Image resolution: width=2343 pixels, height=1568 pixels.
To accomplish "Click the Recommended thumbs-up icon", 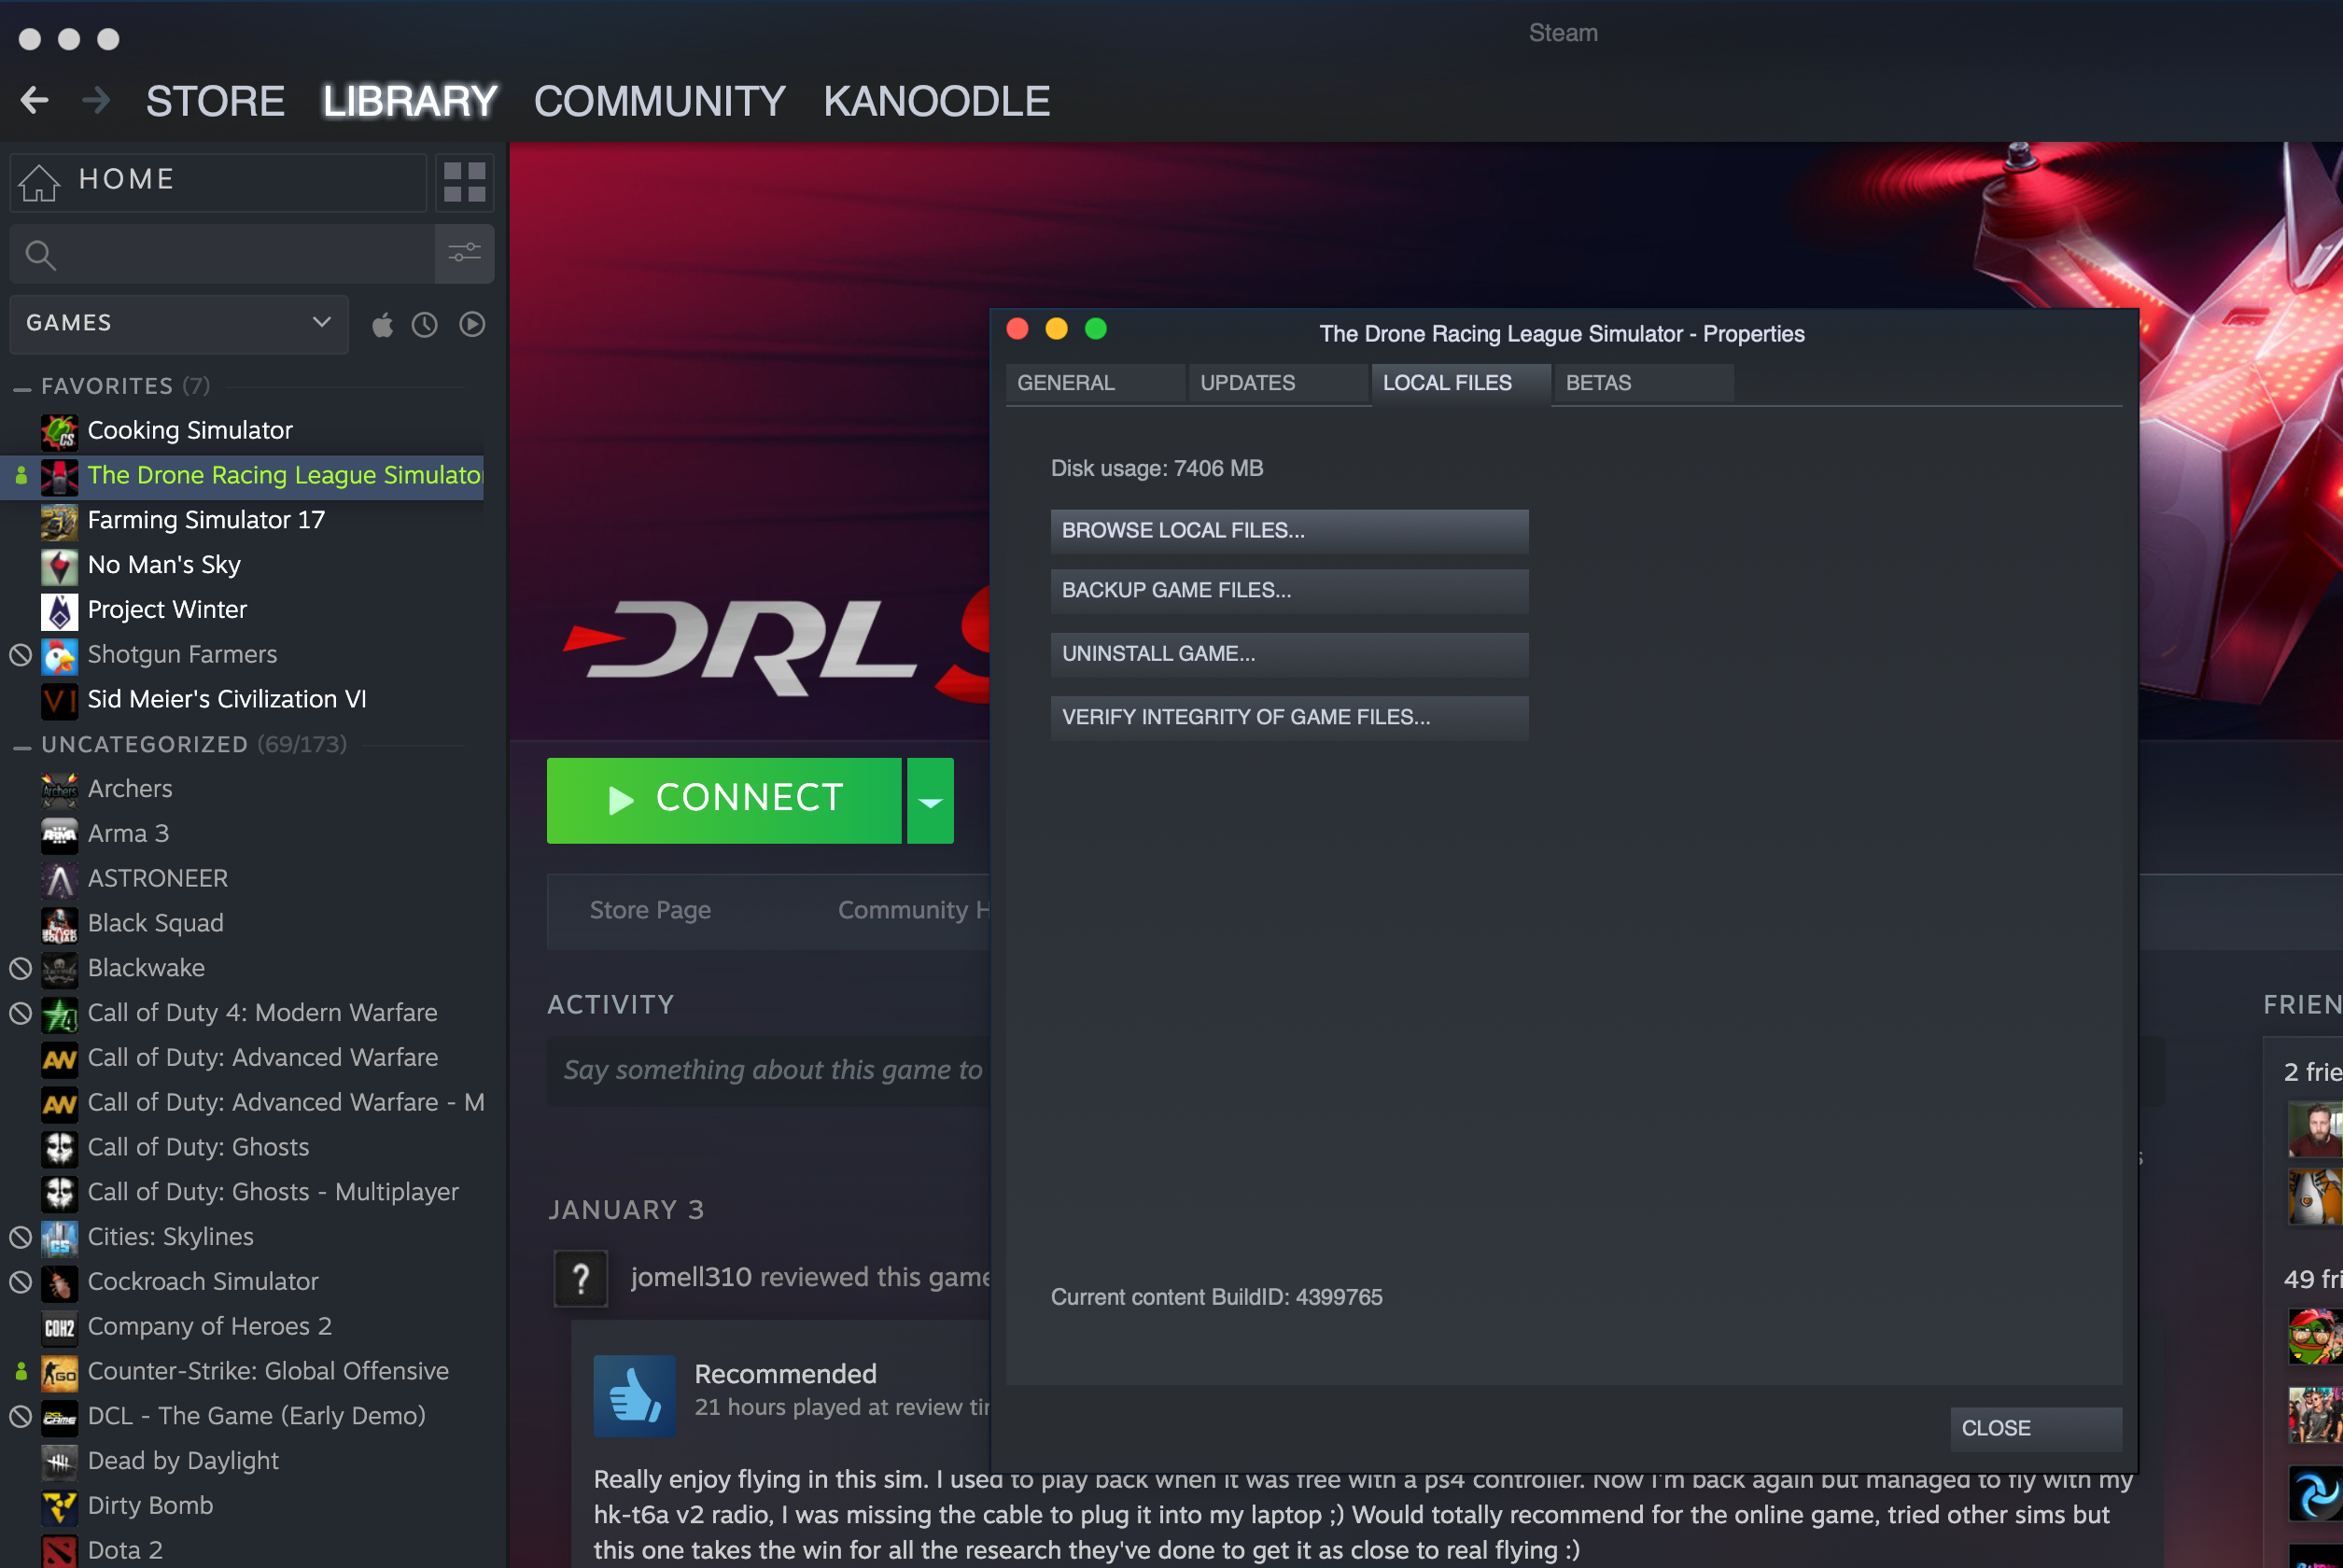I will coord(634,1395).
